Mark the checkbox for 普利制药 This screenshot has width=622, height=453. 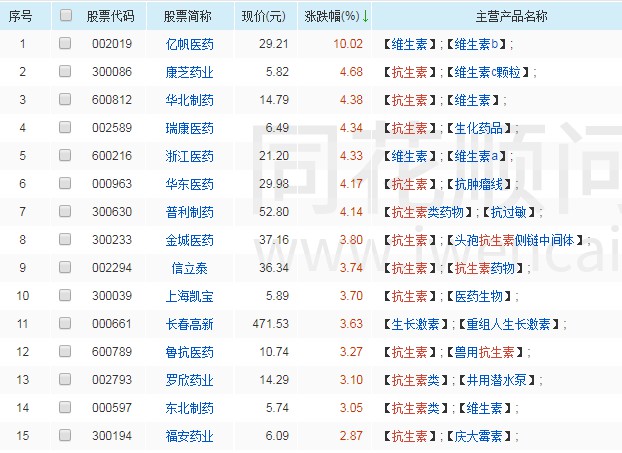tap(65, 211)
